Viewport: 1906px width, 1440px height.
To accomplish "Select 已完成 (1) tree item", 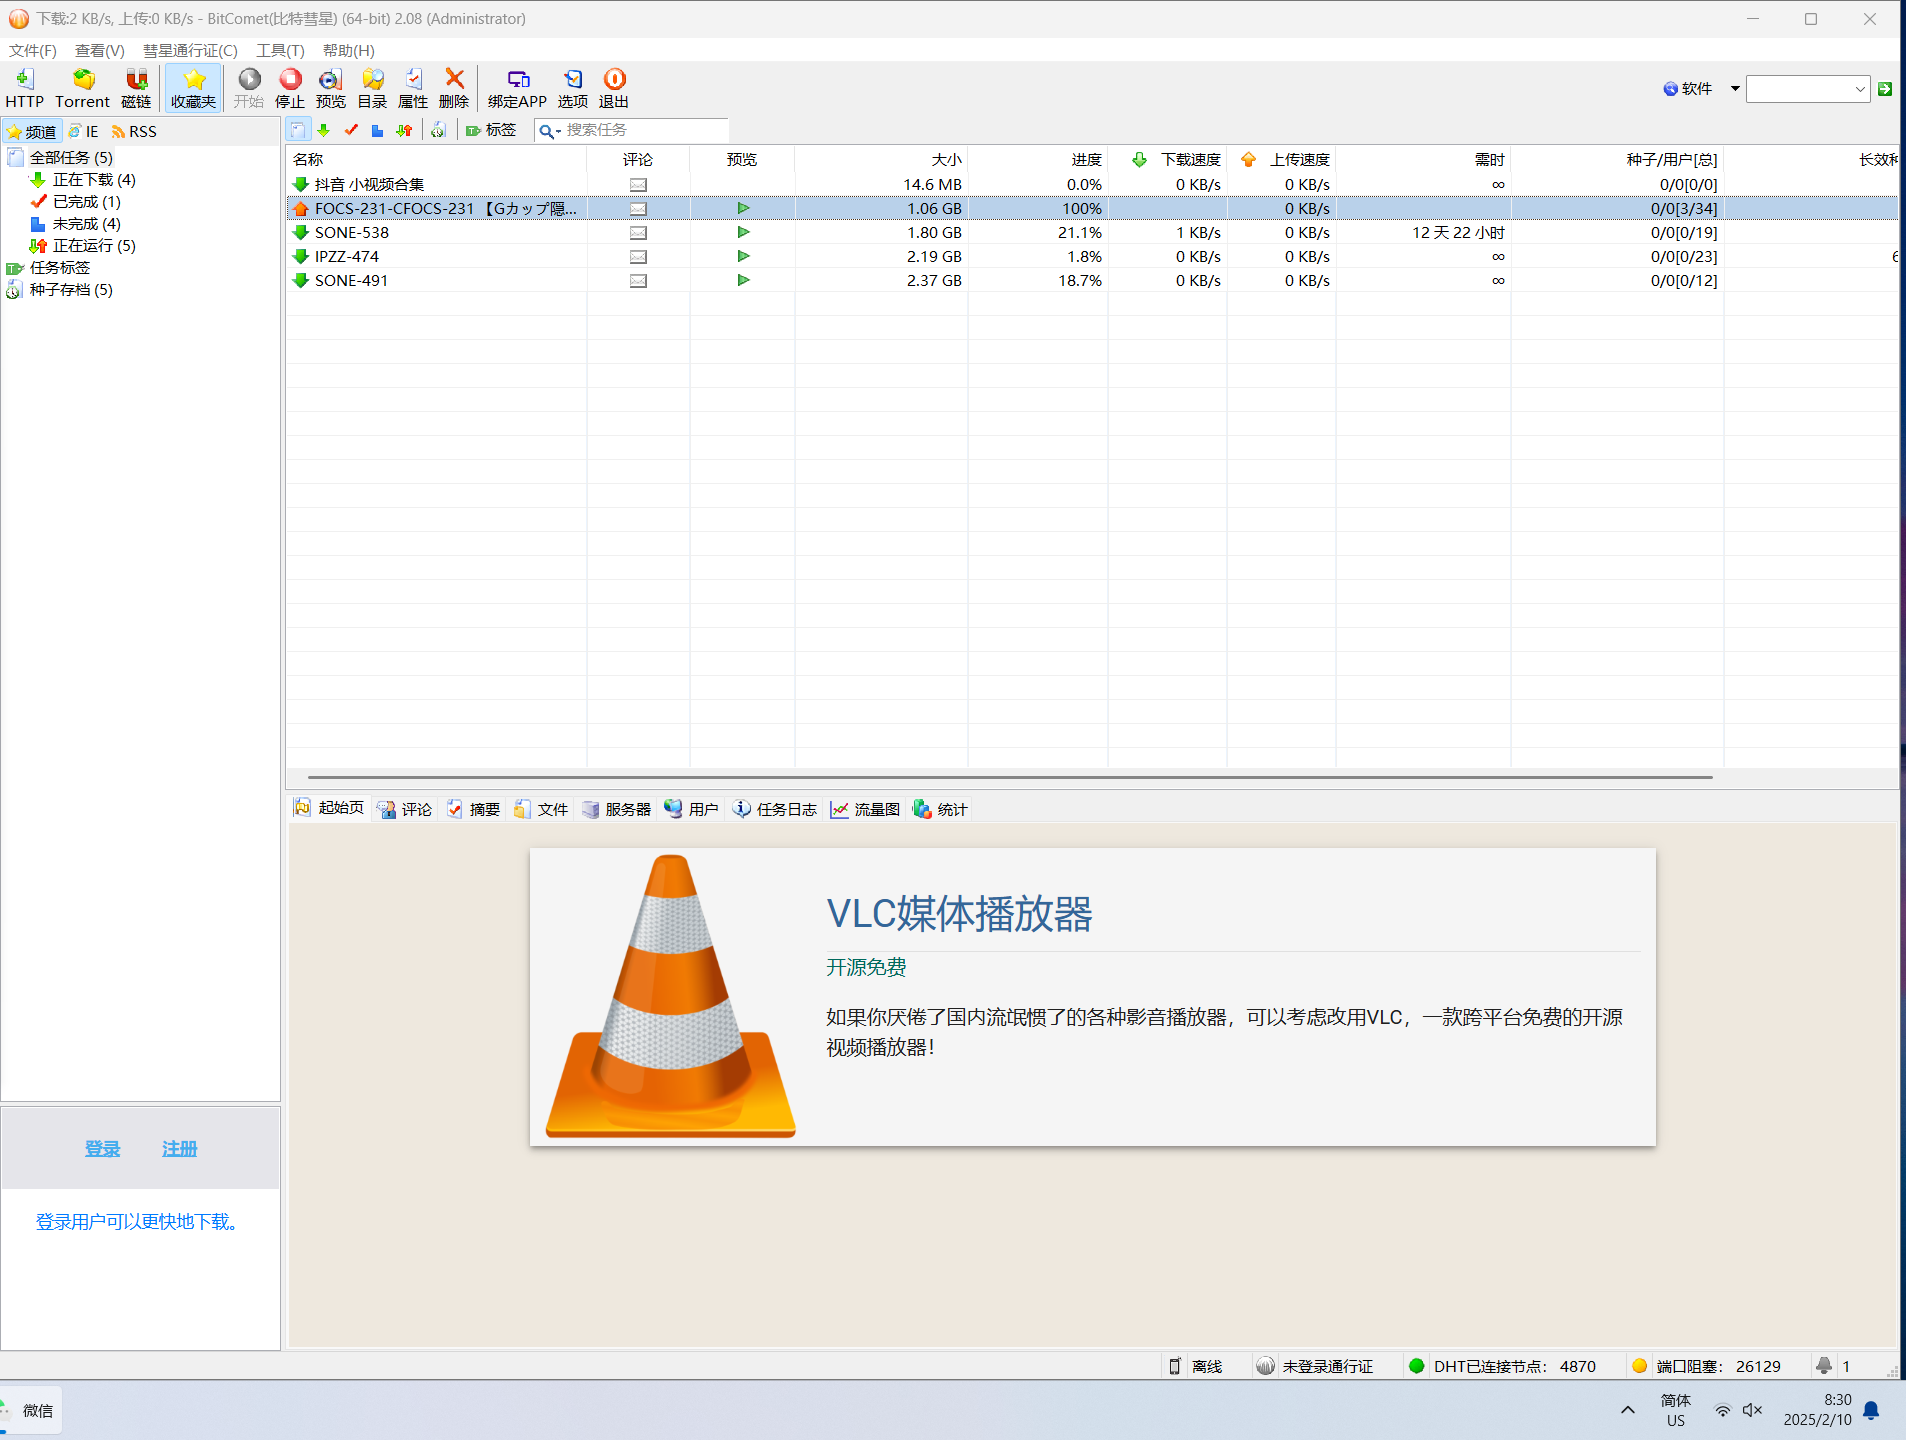I will (87, 201).
